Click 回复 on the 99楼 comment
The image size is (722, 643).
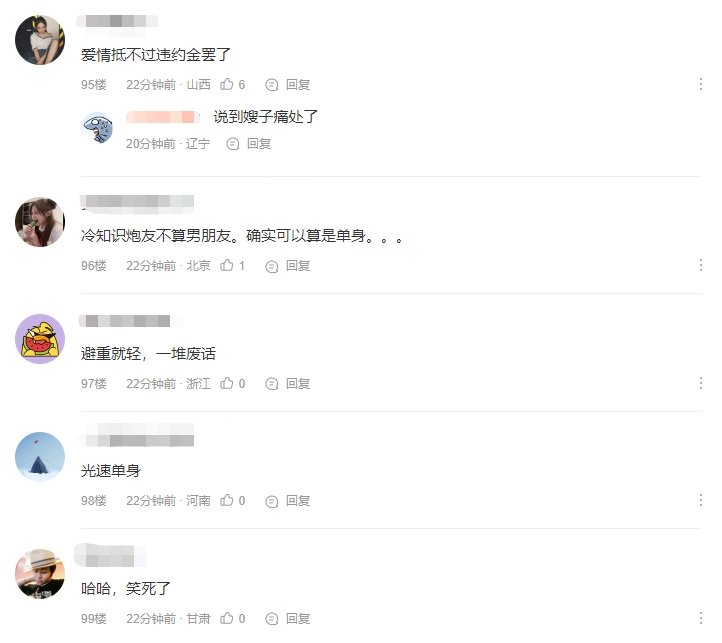click(x=298, y=619)
